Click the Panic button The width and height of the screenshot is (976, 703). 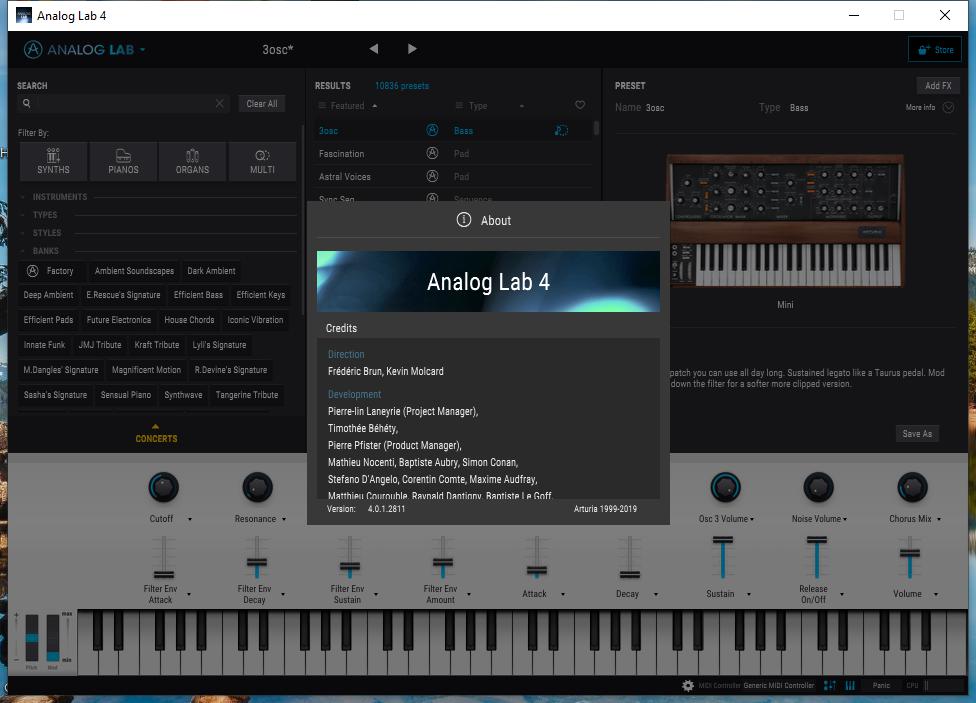coord(881,686)
